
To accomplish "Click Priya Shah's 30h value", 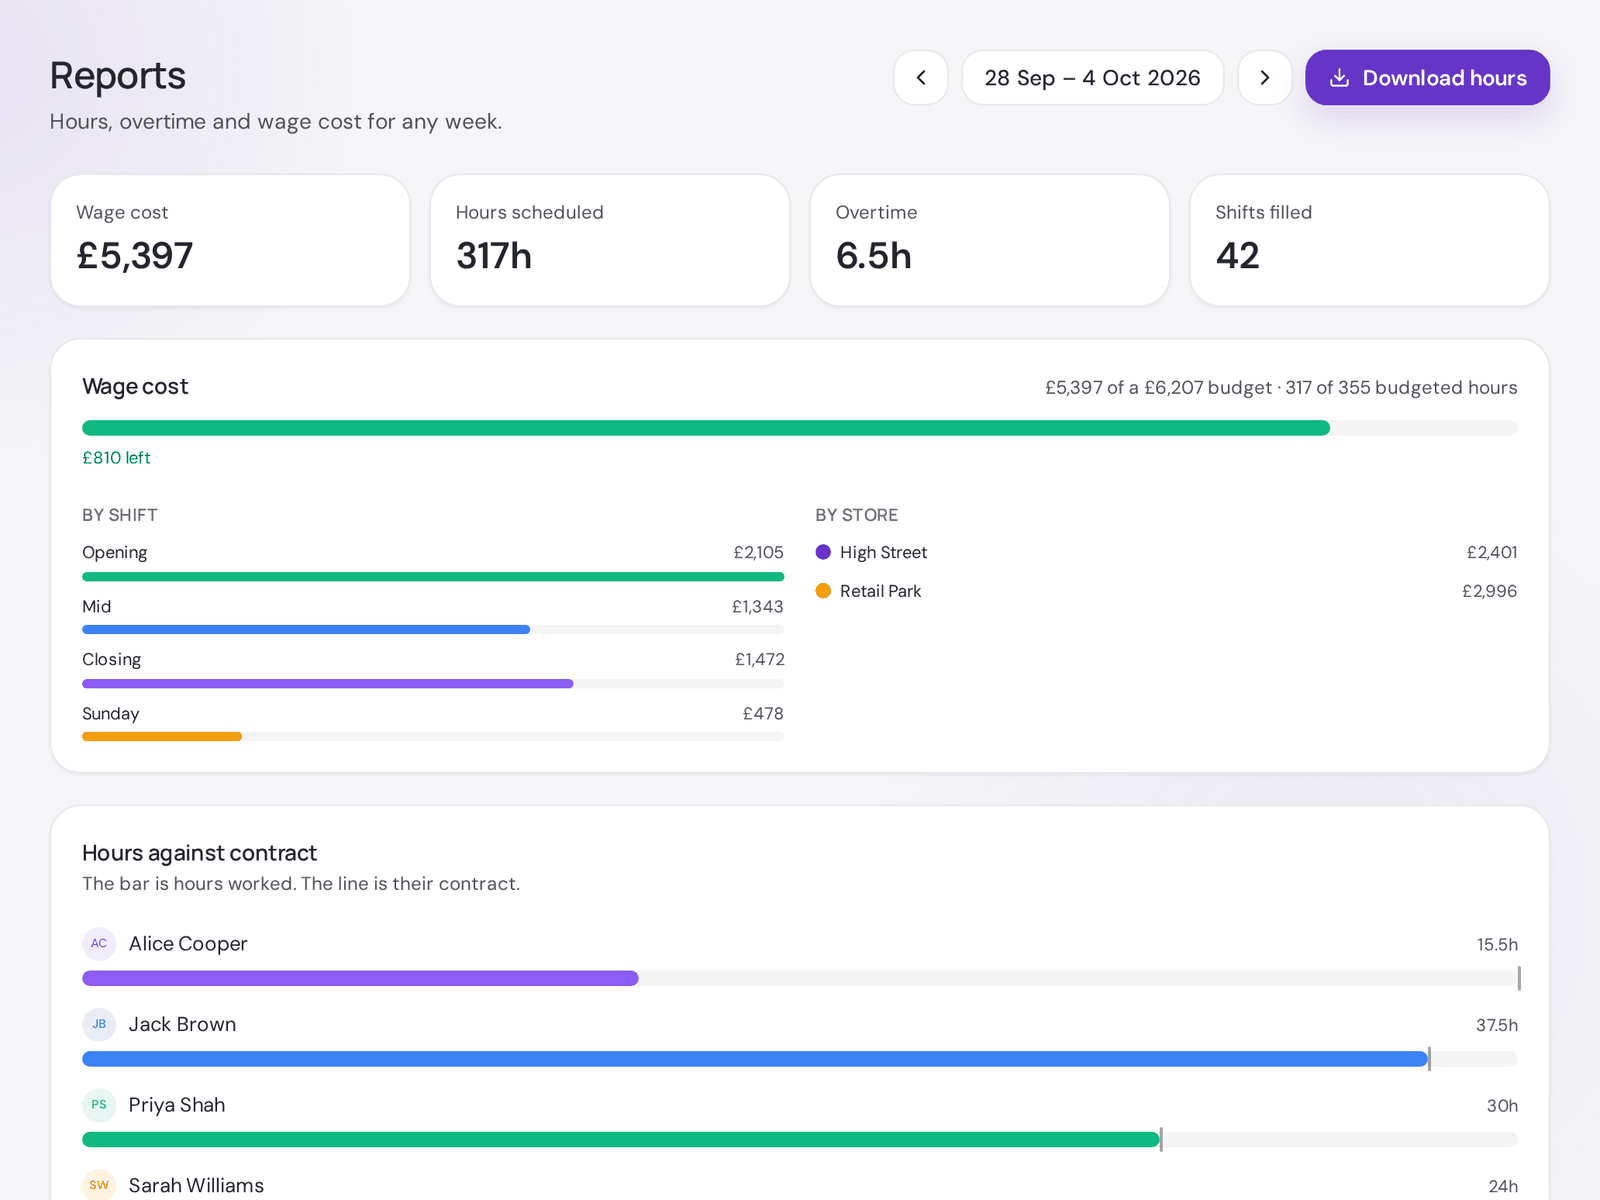I will (x=1502, y=1106).
